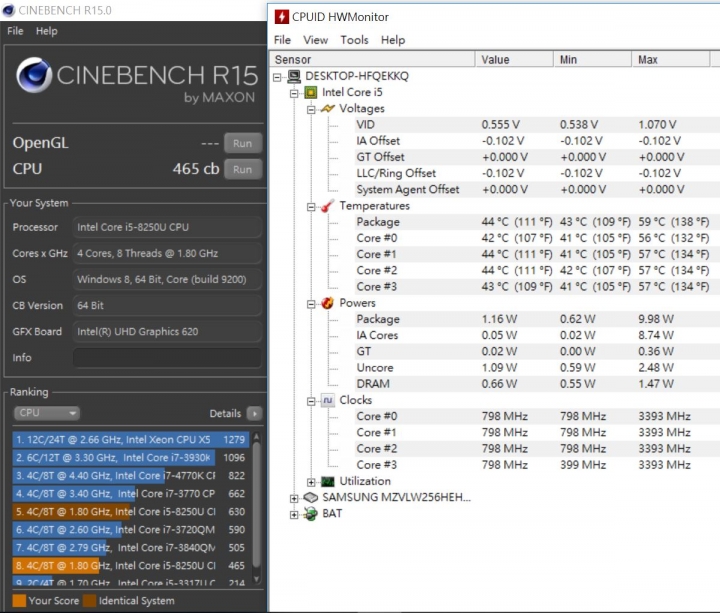Click the ranking Details arrow button

pyautogui.click(x=254, y=414)
